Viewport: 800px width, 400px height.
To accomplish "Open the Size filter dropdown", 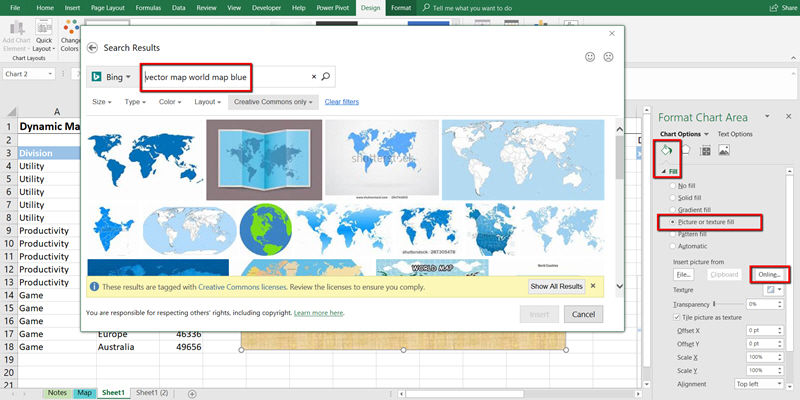I will (x=101, y=102).
